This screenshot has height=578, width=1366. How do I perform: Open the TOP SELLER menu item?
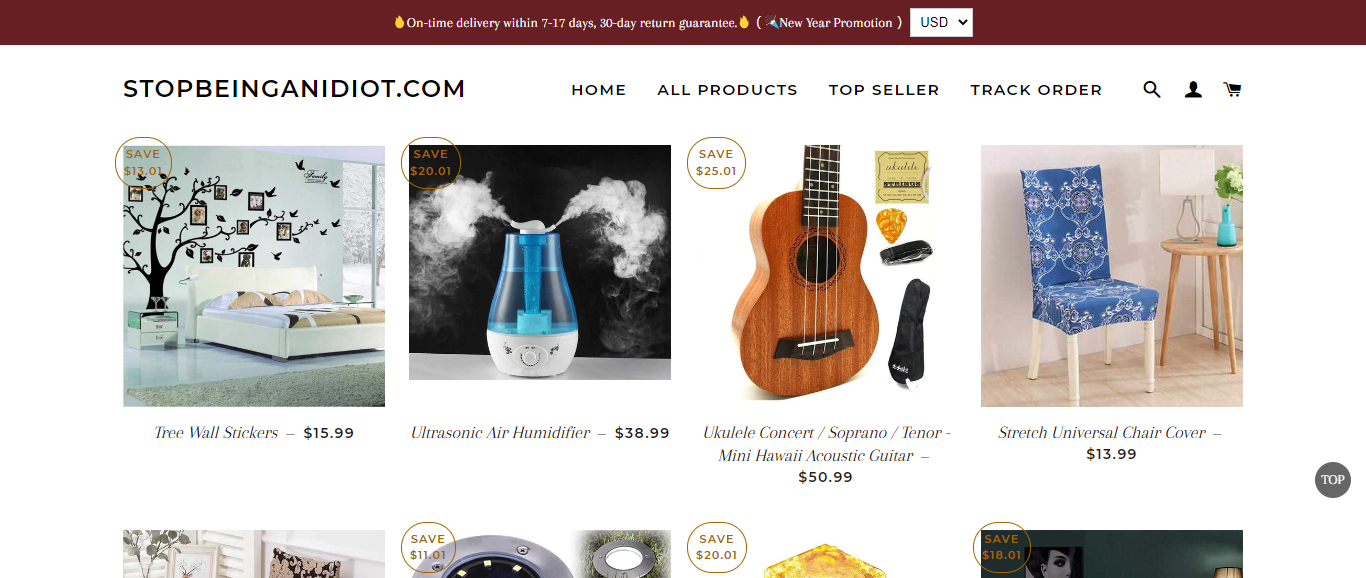[x=884, y=90]
